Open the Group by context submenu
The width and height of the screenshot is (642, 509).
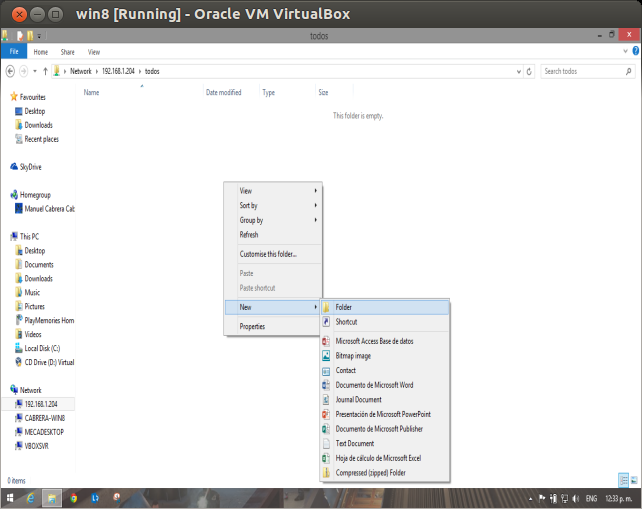tap(274, 220)
